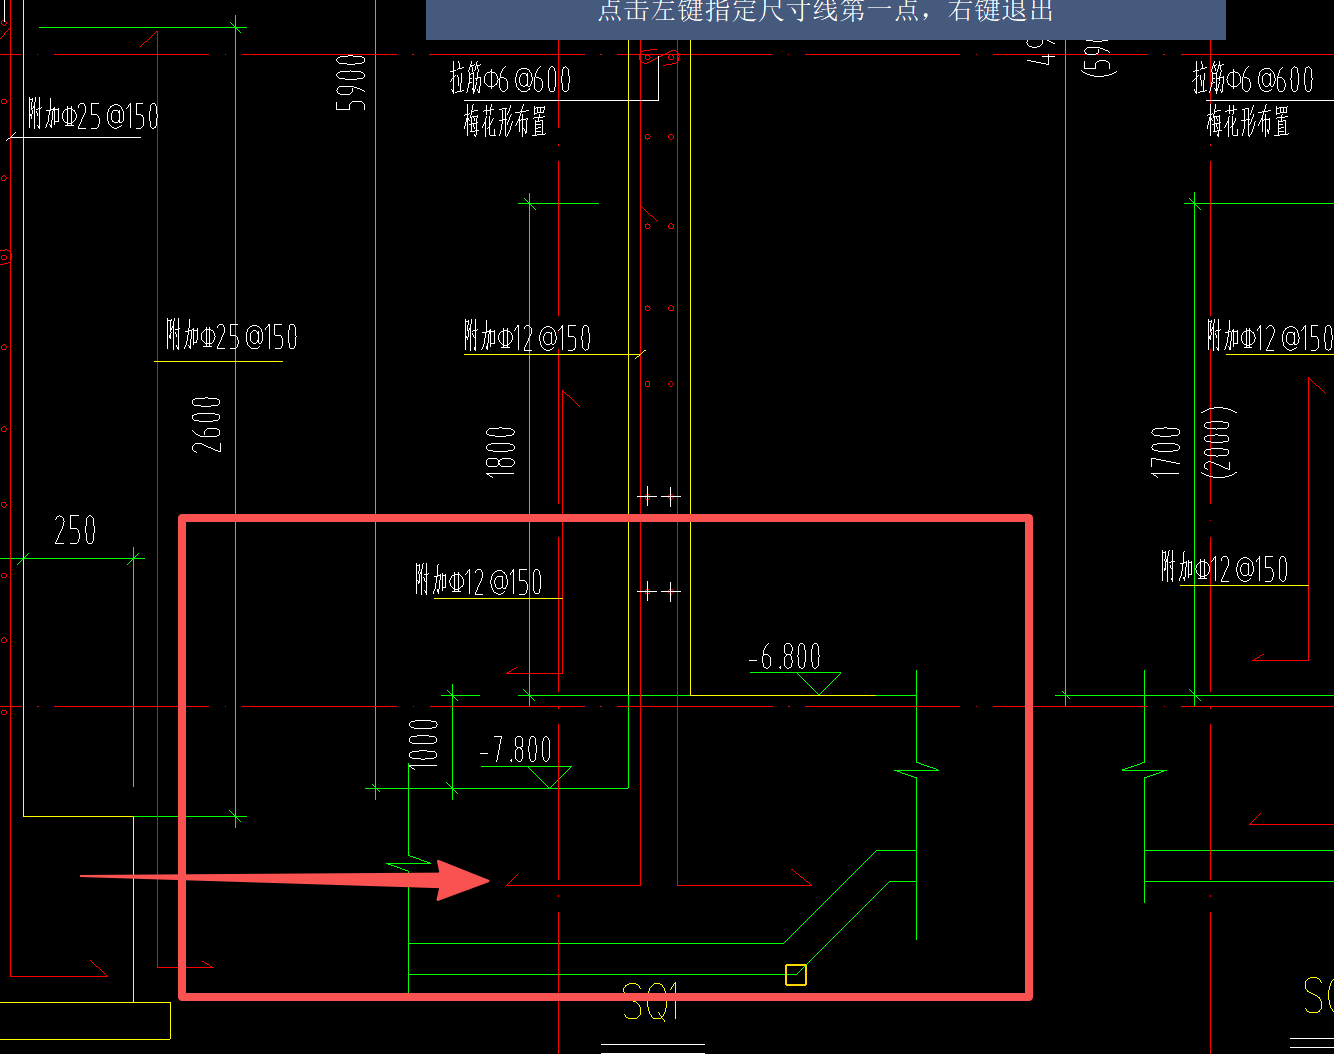Pick the 250 dimension text
This screenshot has height=1054, width=1334.
[x=75, y=530]
